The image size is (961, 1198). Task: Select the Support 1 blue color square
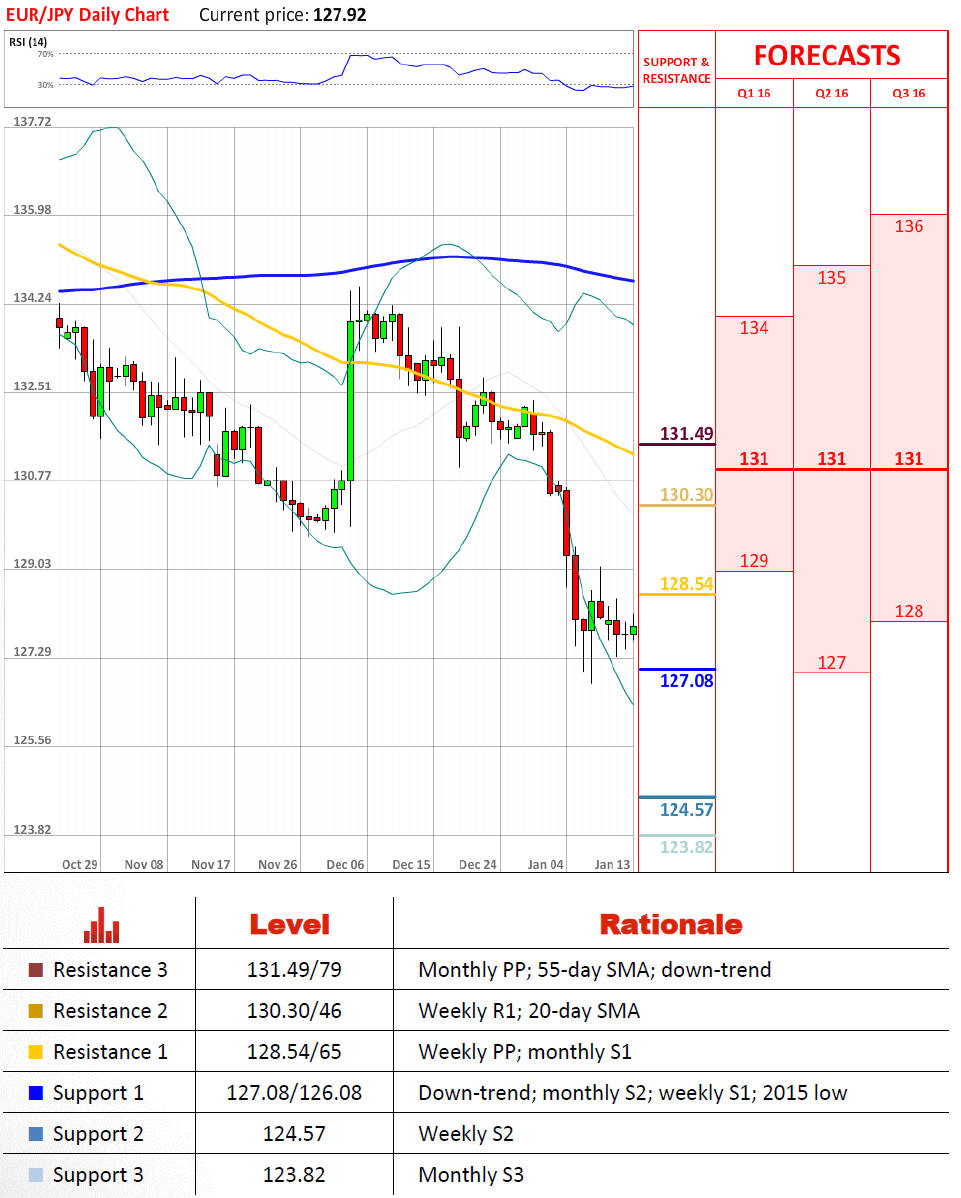36,1093
